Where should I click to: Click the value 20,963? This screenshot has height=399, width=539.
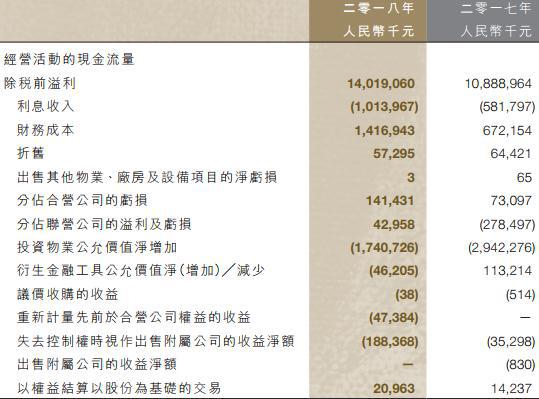coord(394,389)
